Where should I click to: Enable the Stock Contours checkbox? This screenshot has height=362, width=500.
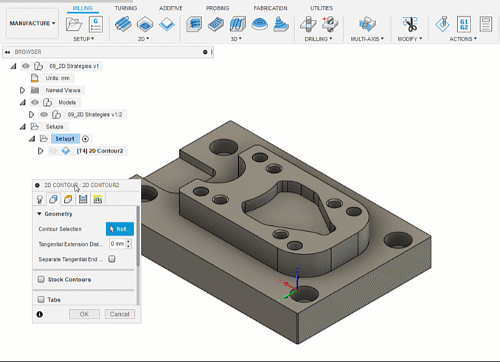(41, 279)
